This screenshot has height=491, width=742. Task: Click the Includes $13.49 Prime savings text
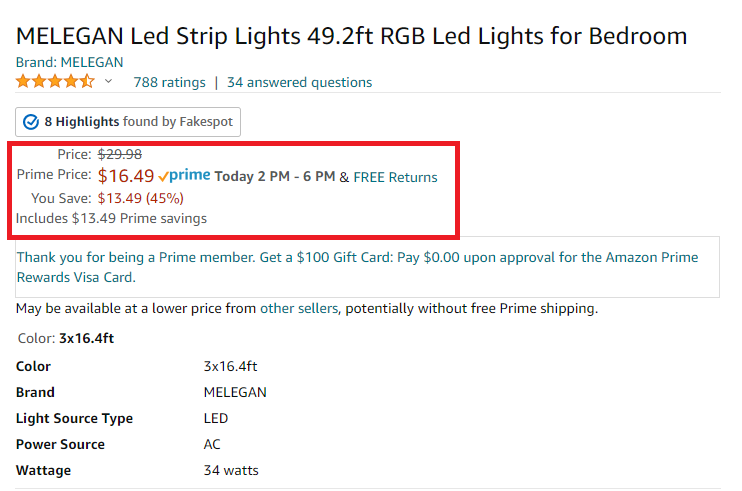coord(111,219)
